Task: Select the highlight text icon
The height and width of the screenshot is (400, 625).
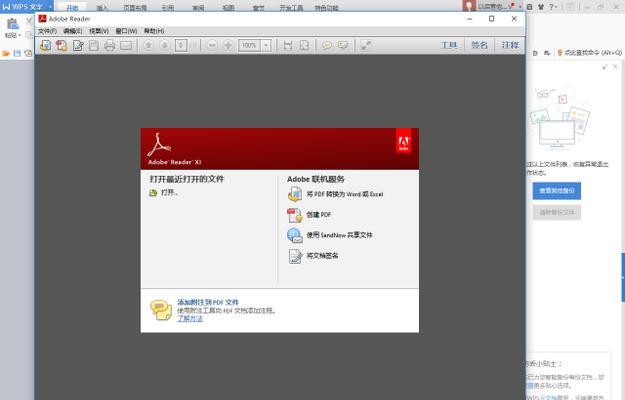Action: pos(343,45)
